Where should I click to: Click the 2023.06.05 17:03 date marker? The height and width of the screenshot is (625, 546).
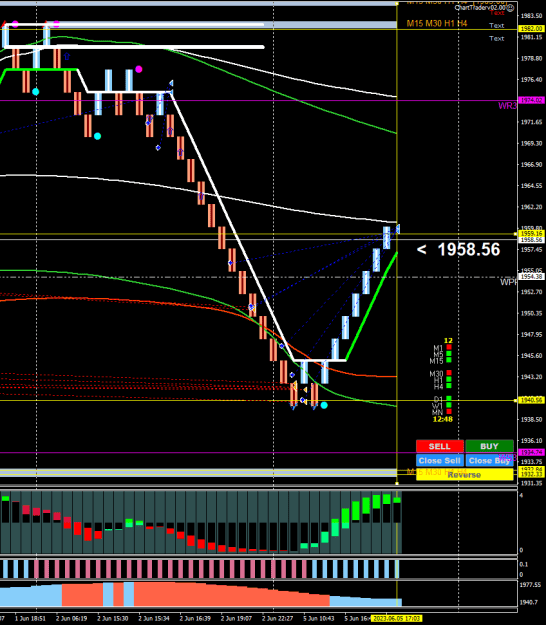click(x=396, y=618)
